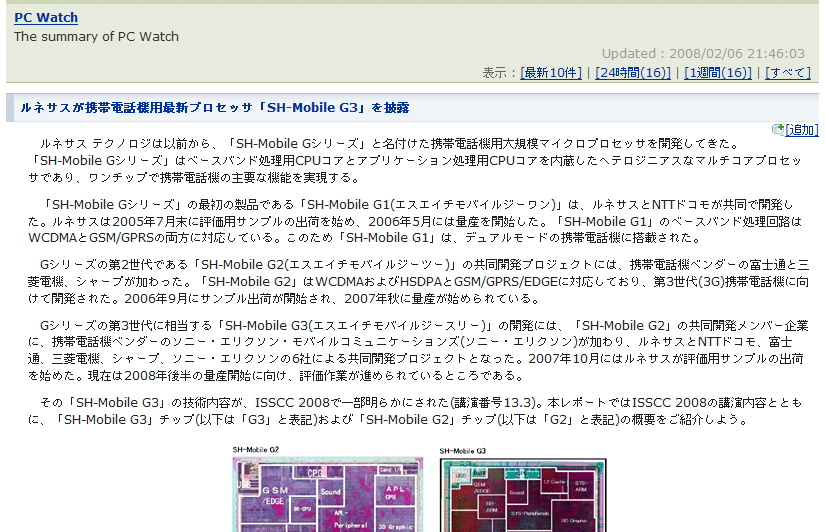Open the SH-Mobile G3 article headline
Viewport: 825px width, 532px height.
215,108
